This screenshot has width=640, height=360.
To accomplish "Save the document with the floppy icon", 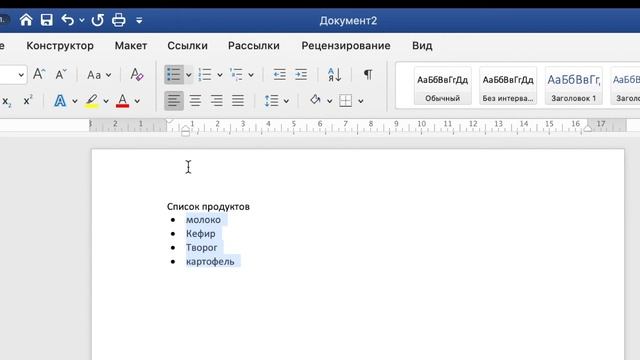I will [x=47, y=20].
